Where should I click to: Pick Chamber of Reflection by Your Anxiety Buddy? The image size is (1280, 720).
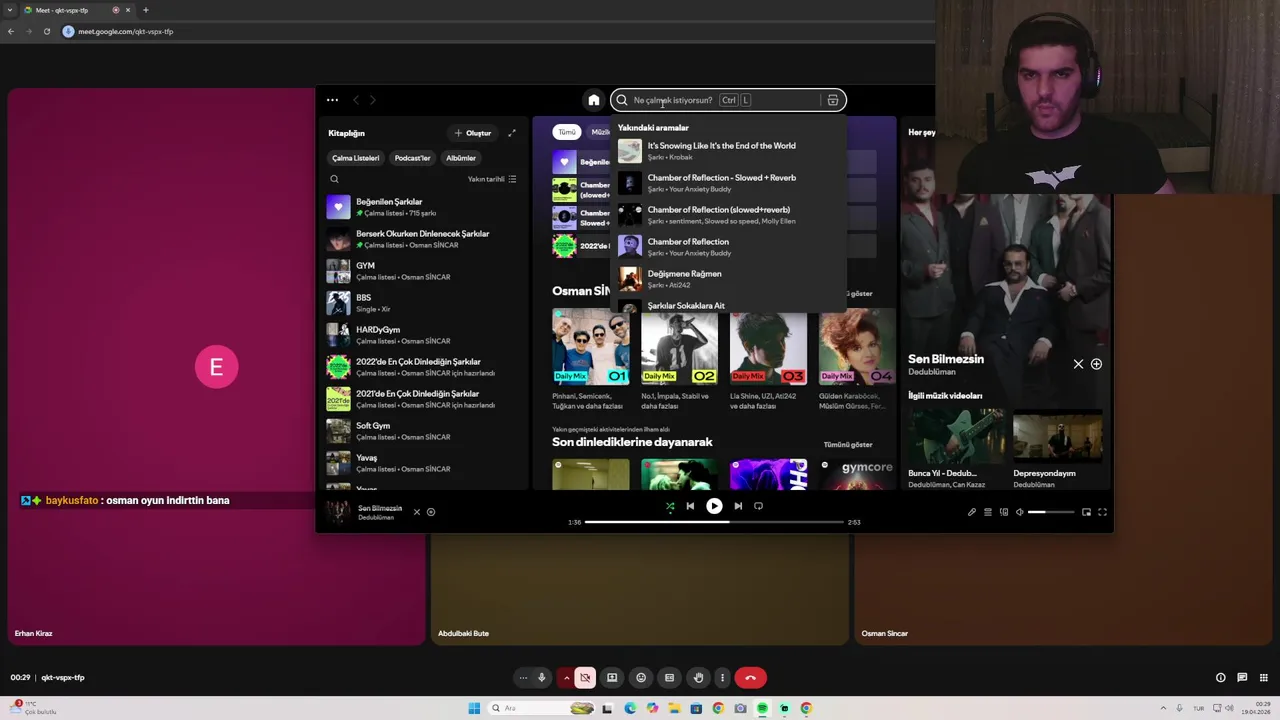pos(730,247)
